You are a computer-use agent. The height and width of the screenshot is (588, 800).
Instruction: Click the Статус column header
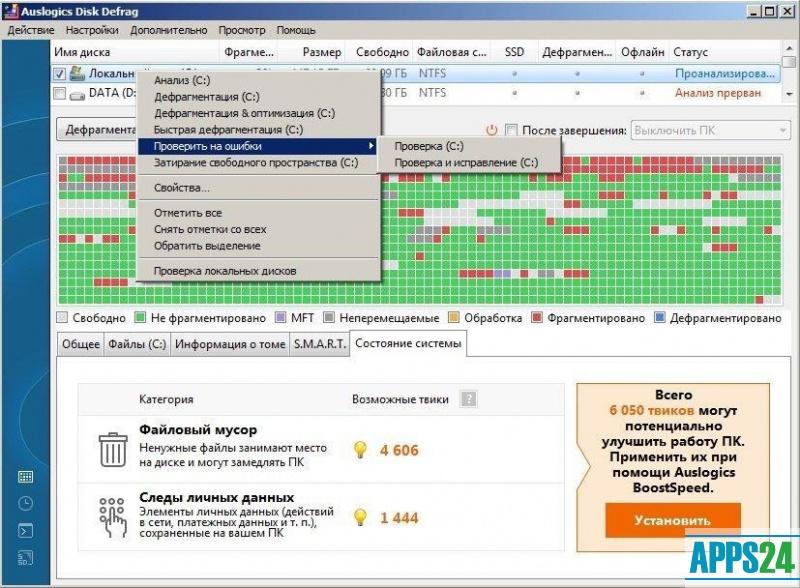point(690,52)
